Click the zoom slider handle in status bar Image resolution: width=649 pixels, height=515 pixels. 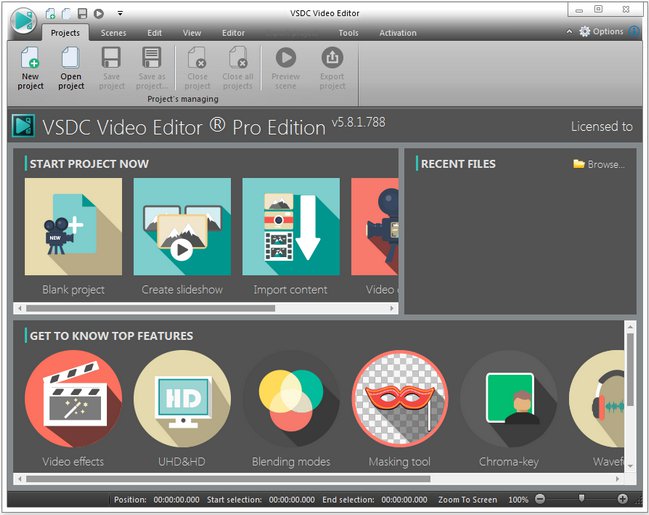[x=582, y=498]
